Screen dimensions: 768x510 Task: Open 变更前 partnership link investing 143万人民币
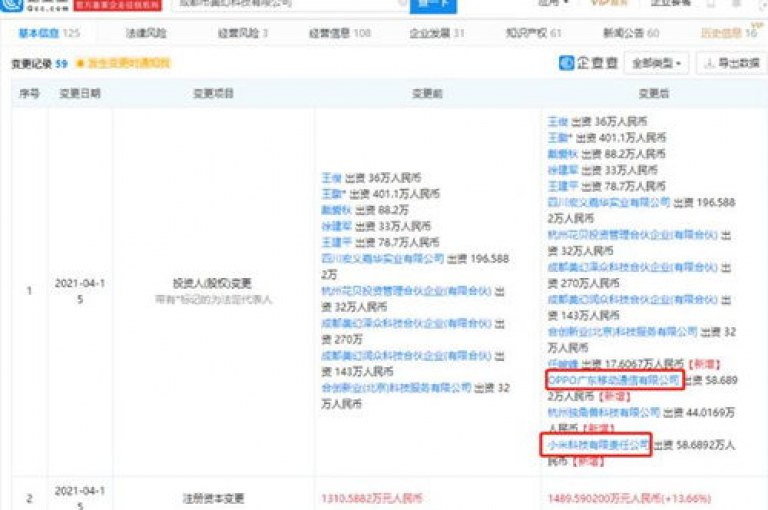(x=406, y=356)
